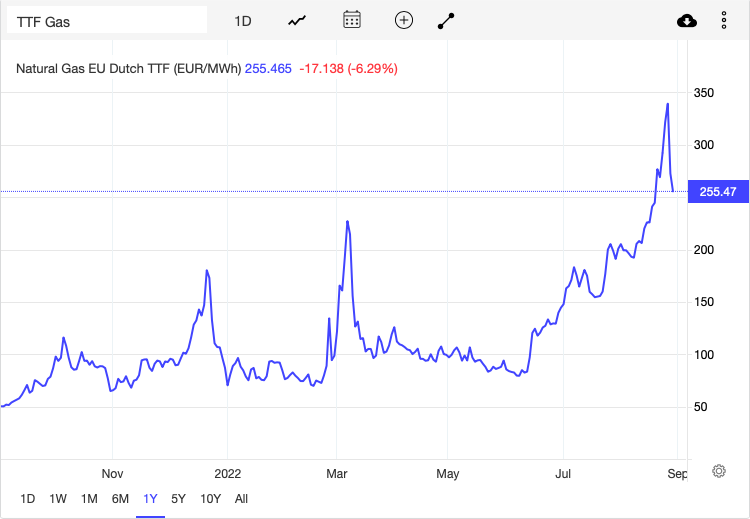The height and width of the screenshot is (519, 750).
Task: Click the 255.47 current price label
Action: click(x=718, y=192)
